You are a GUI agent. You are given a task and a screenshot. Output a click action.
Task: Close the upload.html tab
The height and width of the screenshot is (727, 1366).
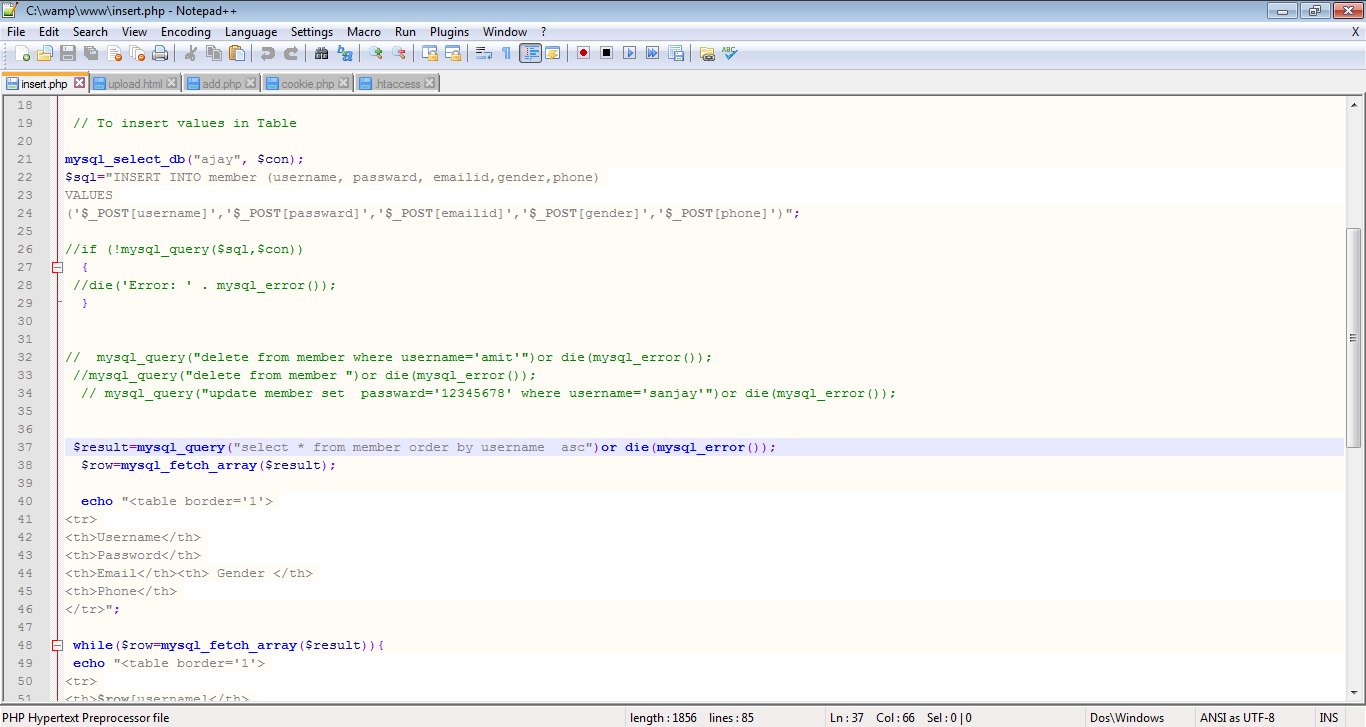171,83
